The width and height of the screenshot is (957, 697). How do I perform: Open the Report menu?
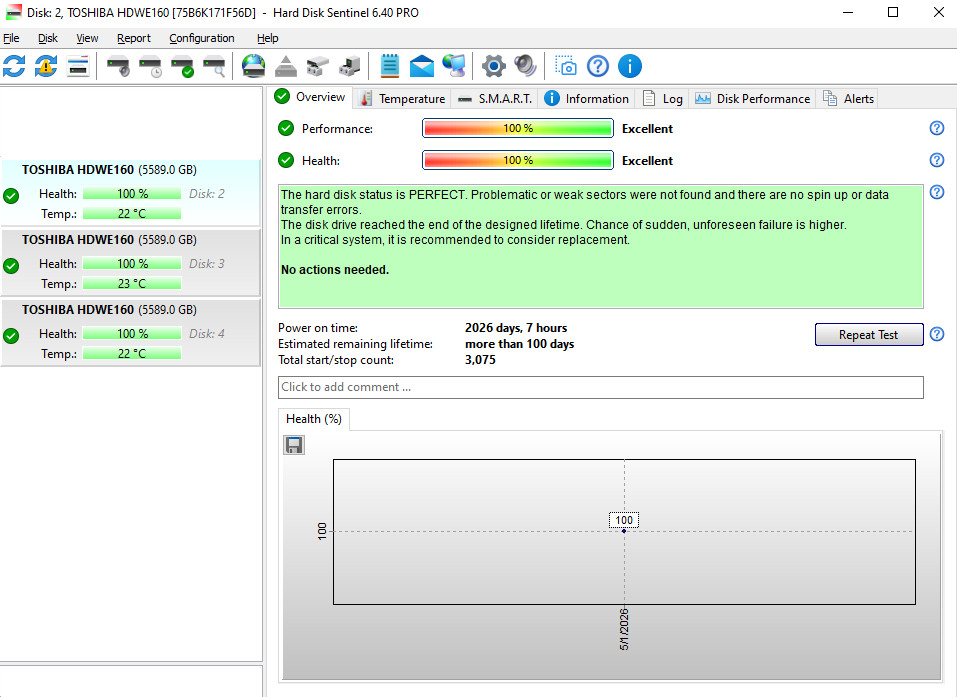pyautogui.click(x=134, y=38)
